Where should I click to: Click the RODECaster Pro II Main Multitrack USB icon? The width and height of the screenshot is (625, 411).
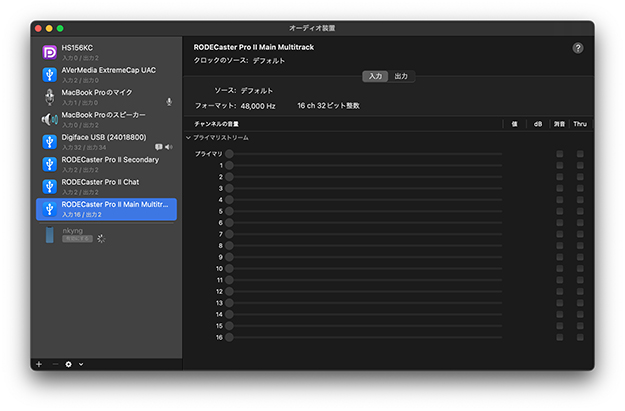point(49,209)
